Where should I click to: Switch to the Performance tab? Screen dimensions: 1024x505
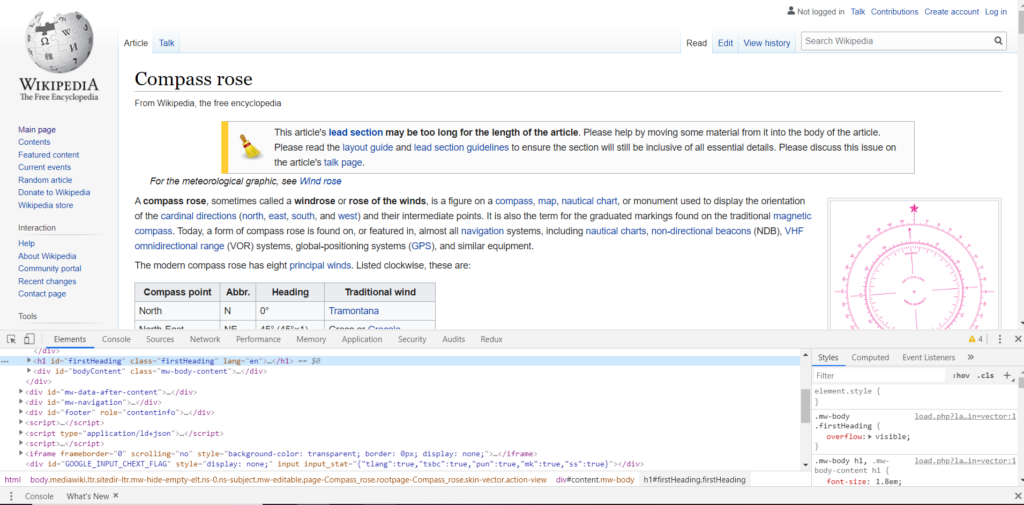tap(259, 339)
